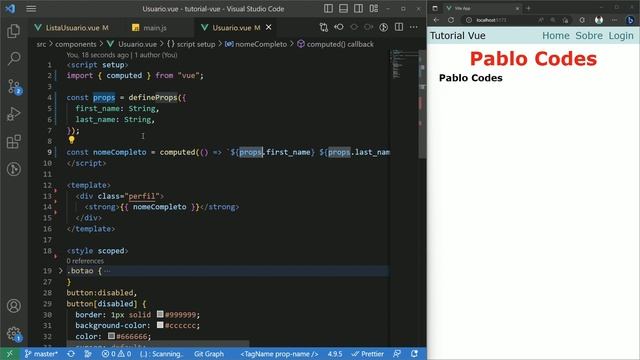The height and width of the screenshot is (360, 640).
Task: Open Git Graph from status bar
Action: coord(209,354)
